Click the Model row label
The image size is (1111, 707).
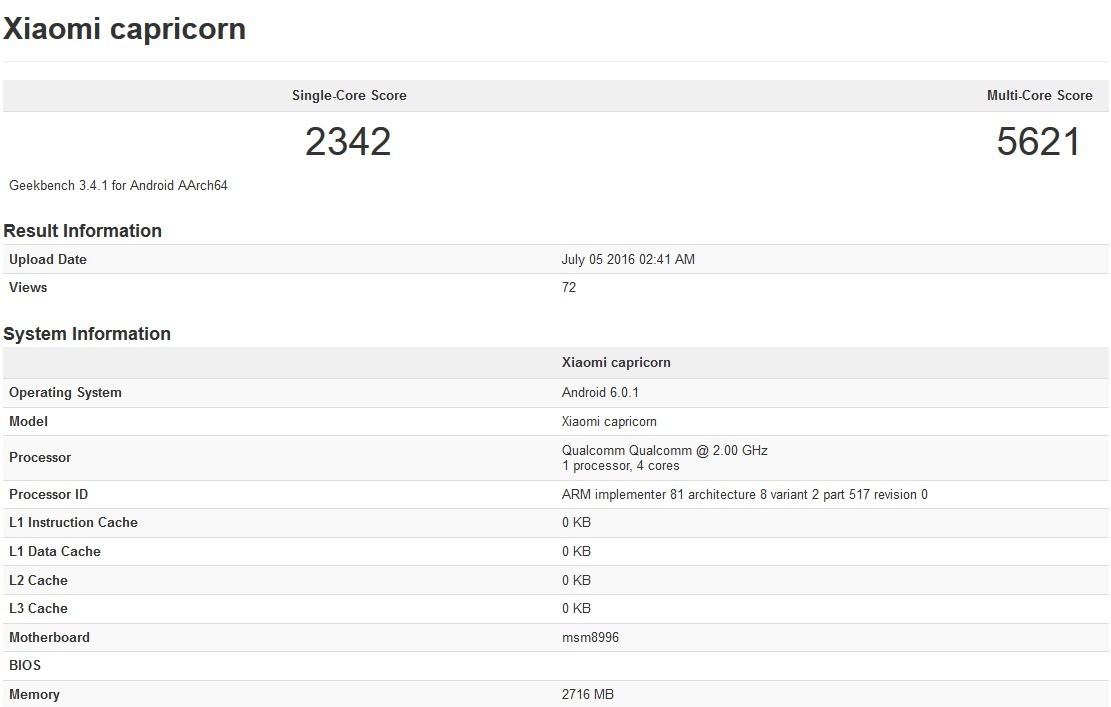point(28,422)
